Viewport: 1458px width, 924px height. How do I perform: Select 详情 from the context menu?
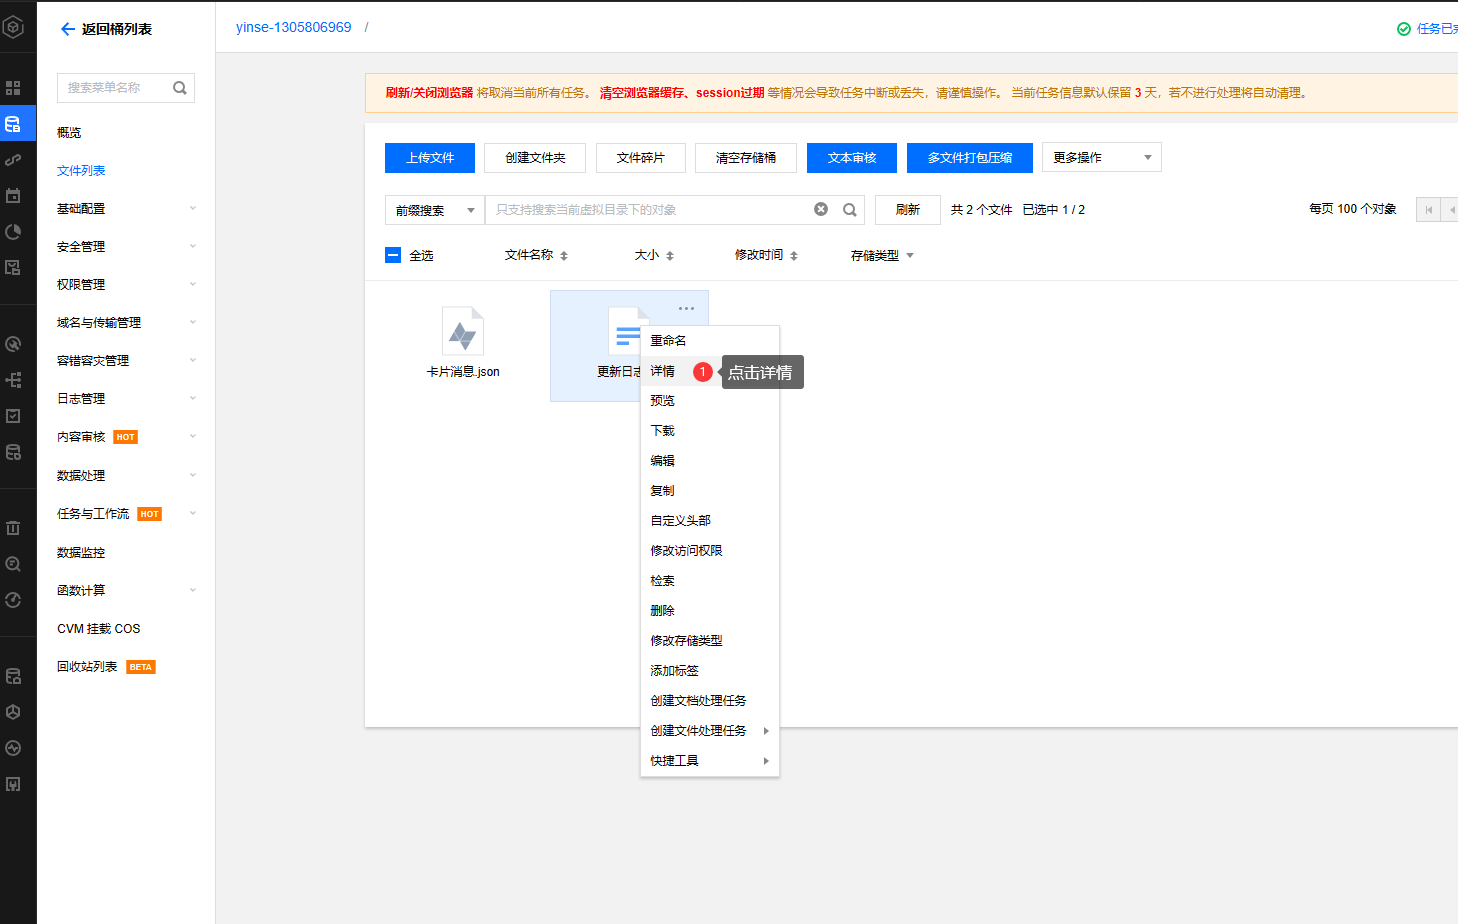click(x=663, y=371)
